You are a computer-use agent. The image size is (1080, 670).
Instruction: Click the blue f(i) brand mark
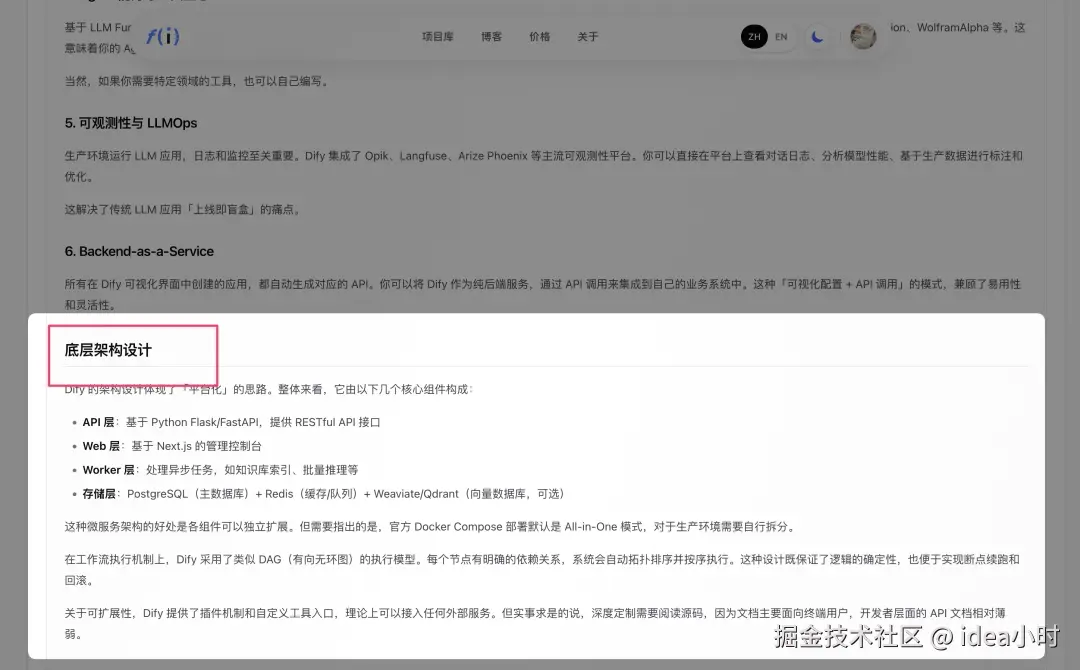(x=163, y=36)
